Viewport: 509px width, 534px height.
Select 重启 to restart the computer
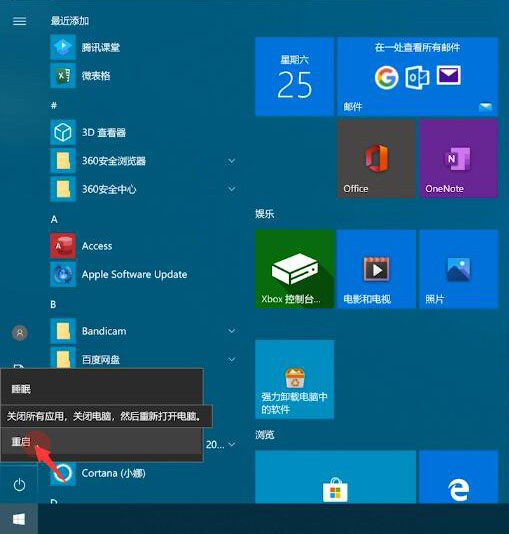(x=101, y=442)
